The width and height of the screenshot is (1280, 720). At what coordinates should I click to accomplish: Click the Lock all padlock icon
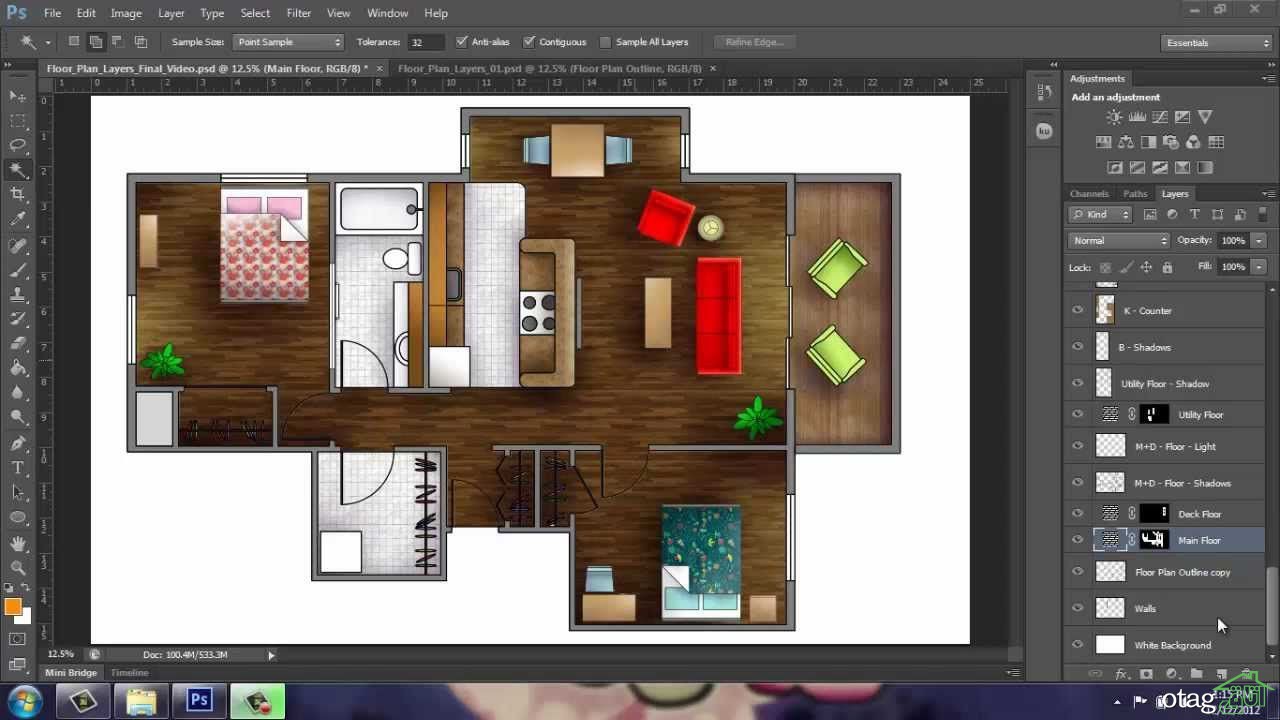pyautogui.click(x=1167, y=267)
